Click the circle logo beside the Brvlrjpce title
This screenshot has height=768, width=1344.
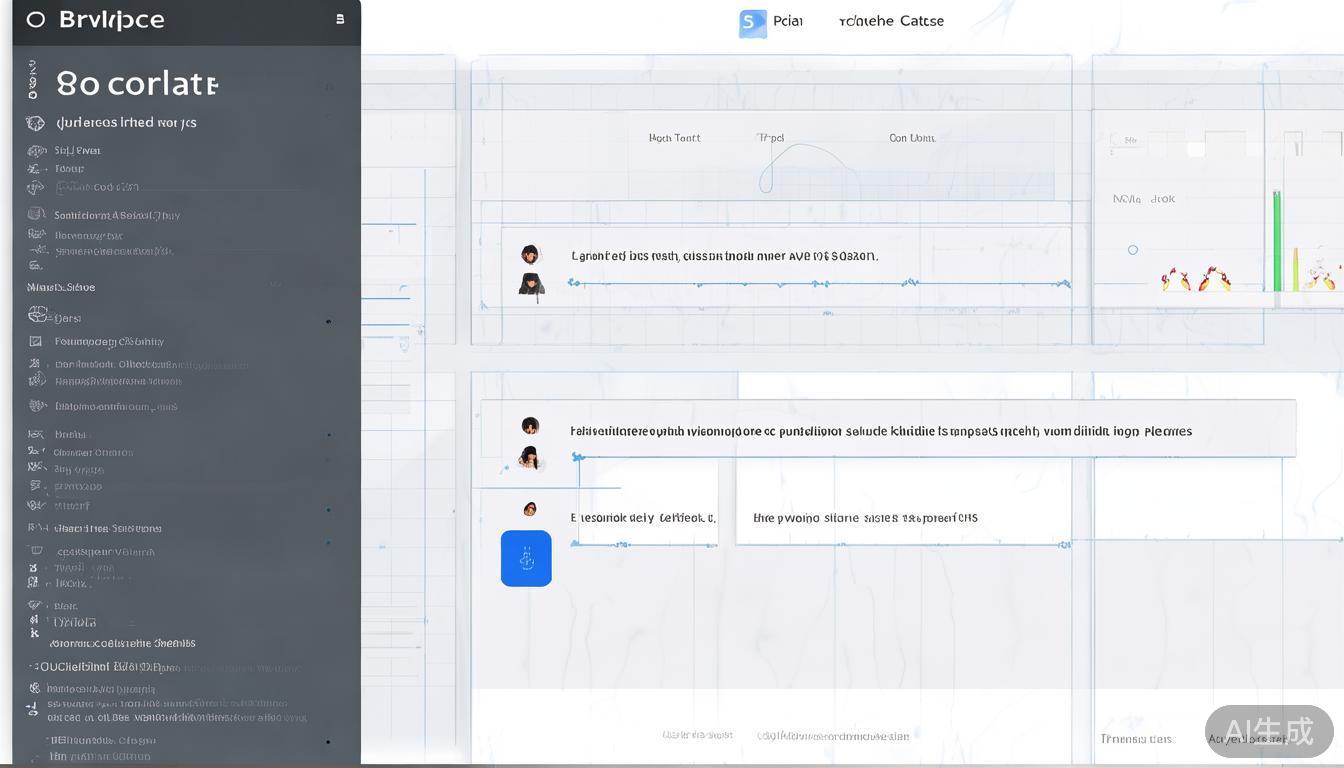[x=36, y=19]
